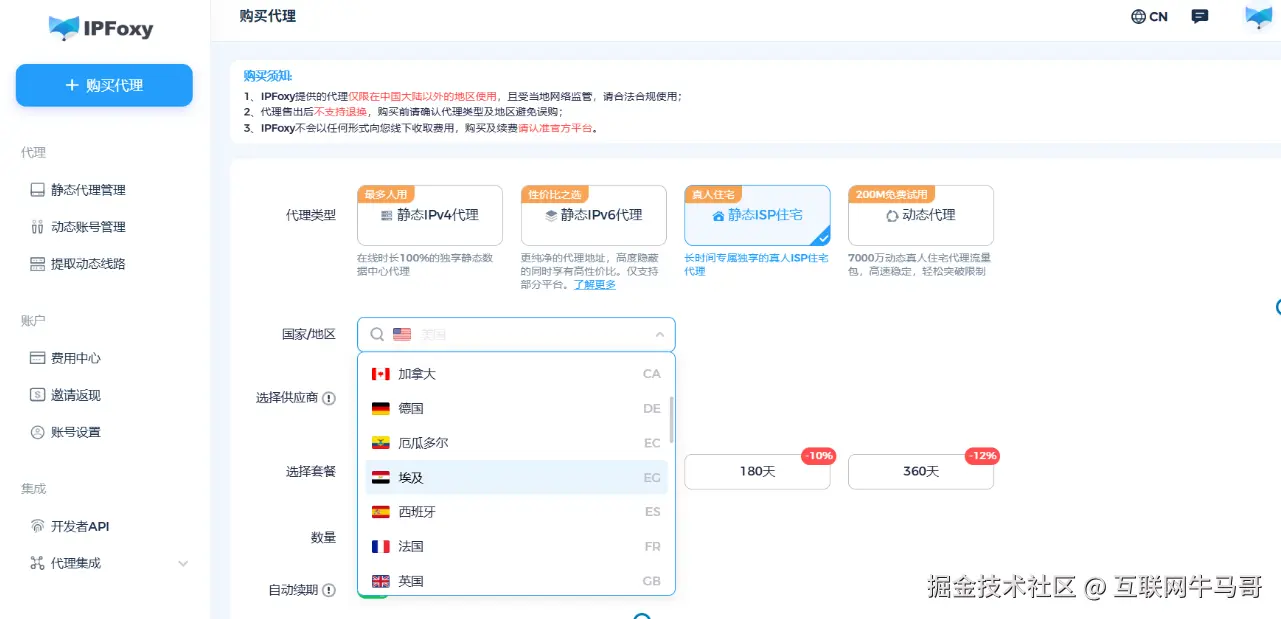Click the IPFoxy logo
The width and height of the screenshot is (1281, 619).
(101, 28)
